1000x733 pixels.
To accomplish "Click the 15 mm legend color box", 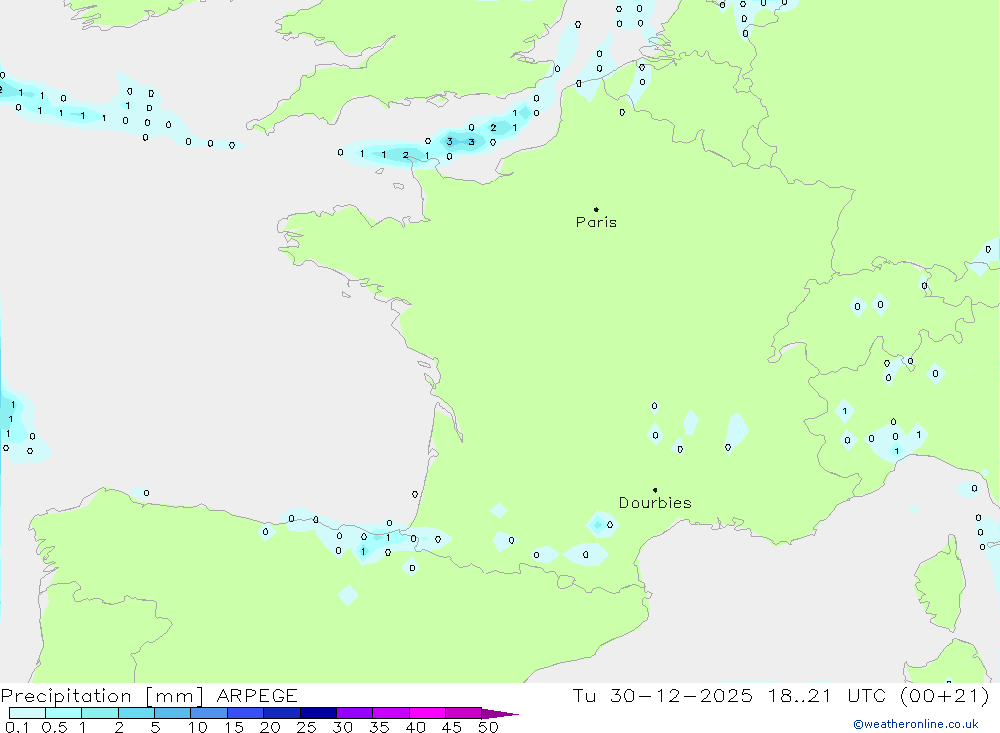I will [x=246, y=713].
